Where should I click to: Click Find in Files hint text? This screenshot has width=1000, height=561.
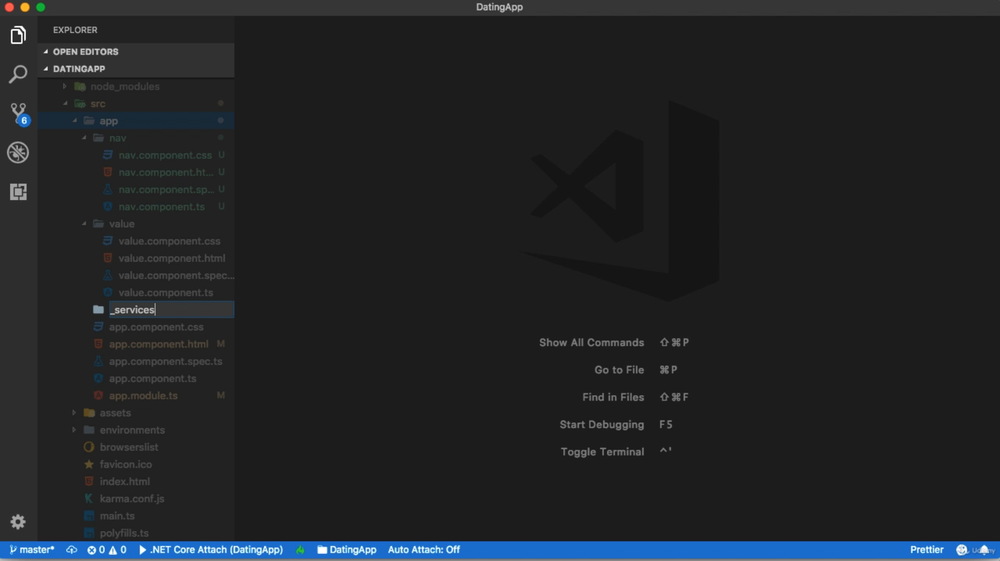pos(613,397)
